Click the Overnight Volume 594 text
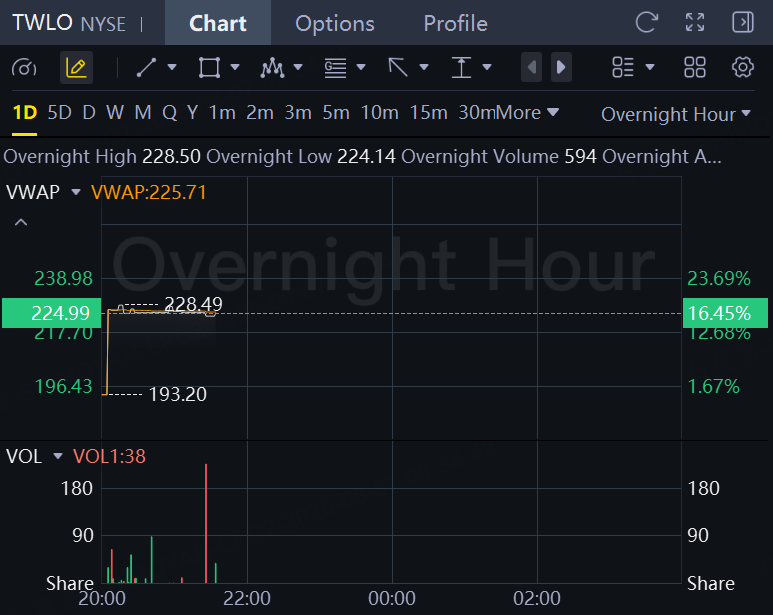 point(499,157)
